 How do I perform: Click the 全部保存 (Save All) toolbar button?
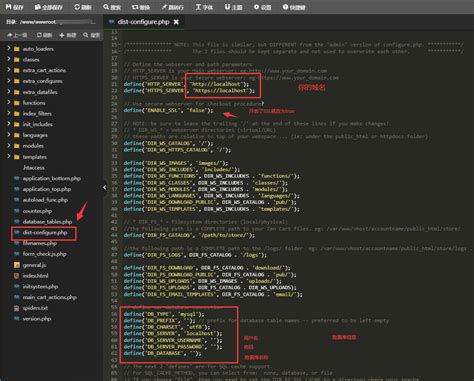tap(49, 7)
